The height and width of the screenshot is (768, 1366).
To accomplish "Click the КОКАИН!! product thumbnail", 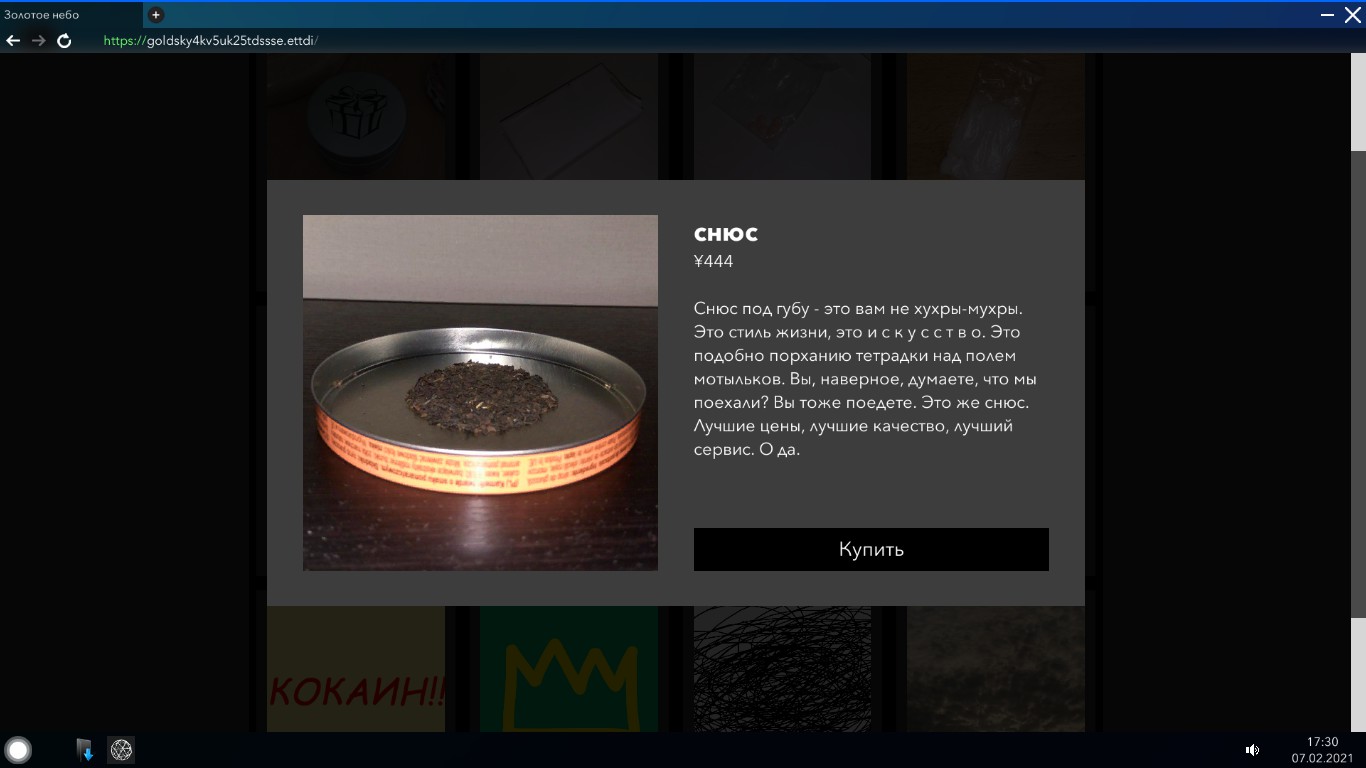I will tap(356, 669).
